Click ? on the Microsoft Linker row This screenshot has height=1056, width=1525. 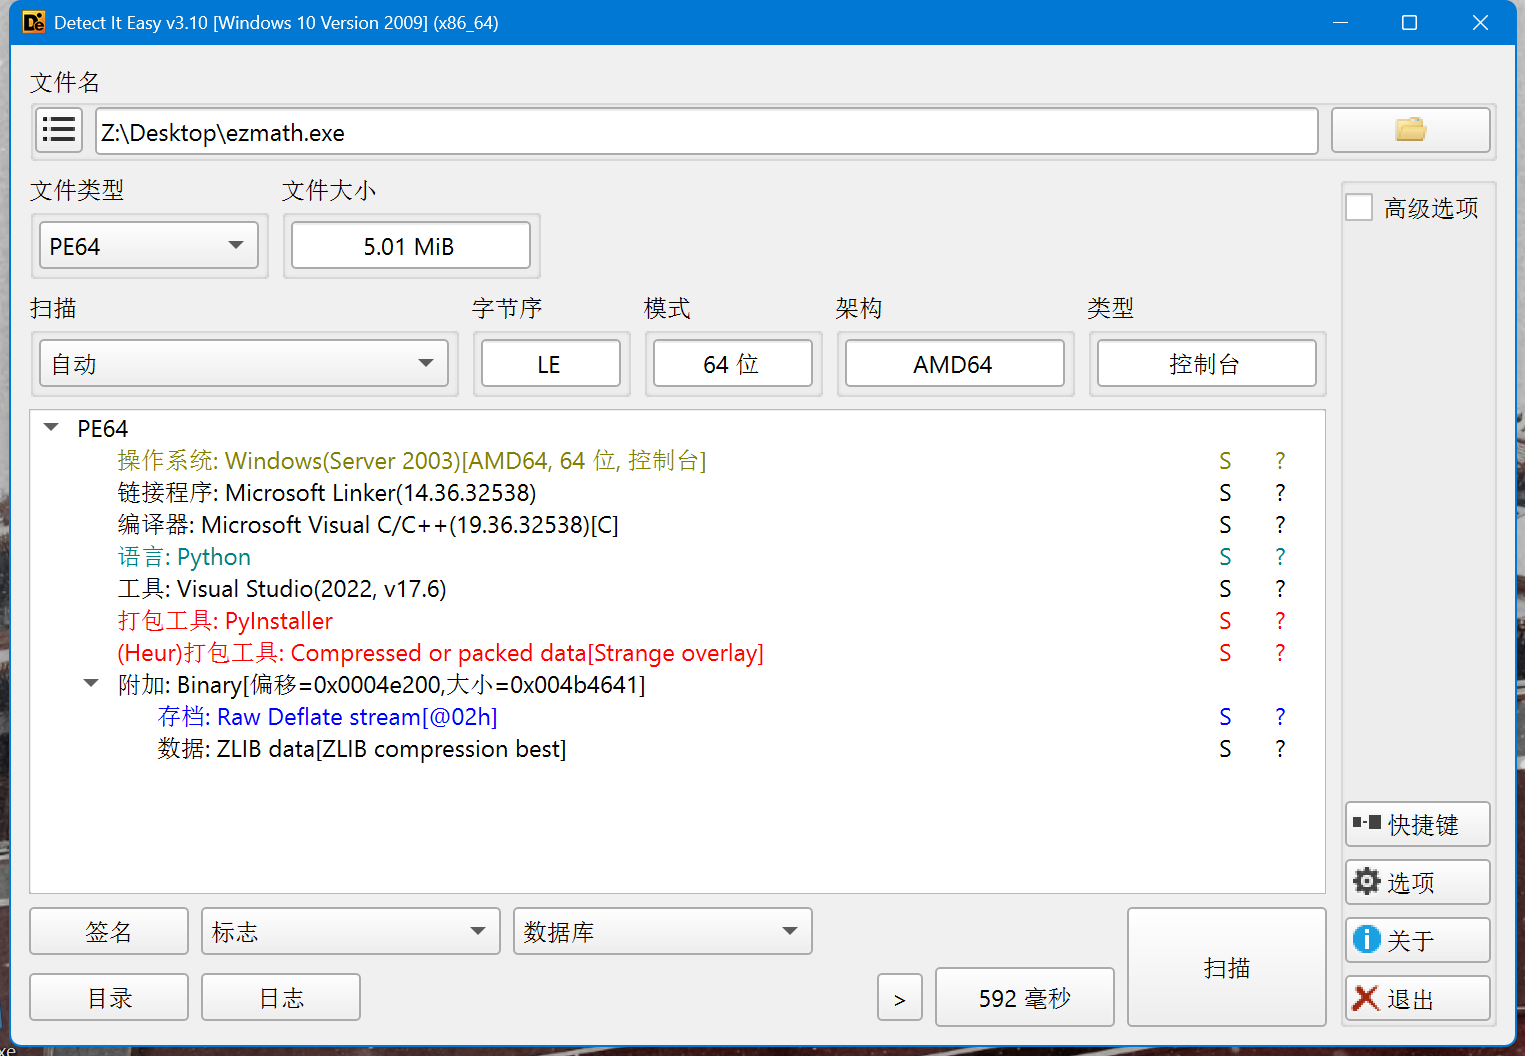click(1280, 493)
